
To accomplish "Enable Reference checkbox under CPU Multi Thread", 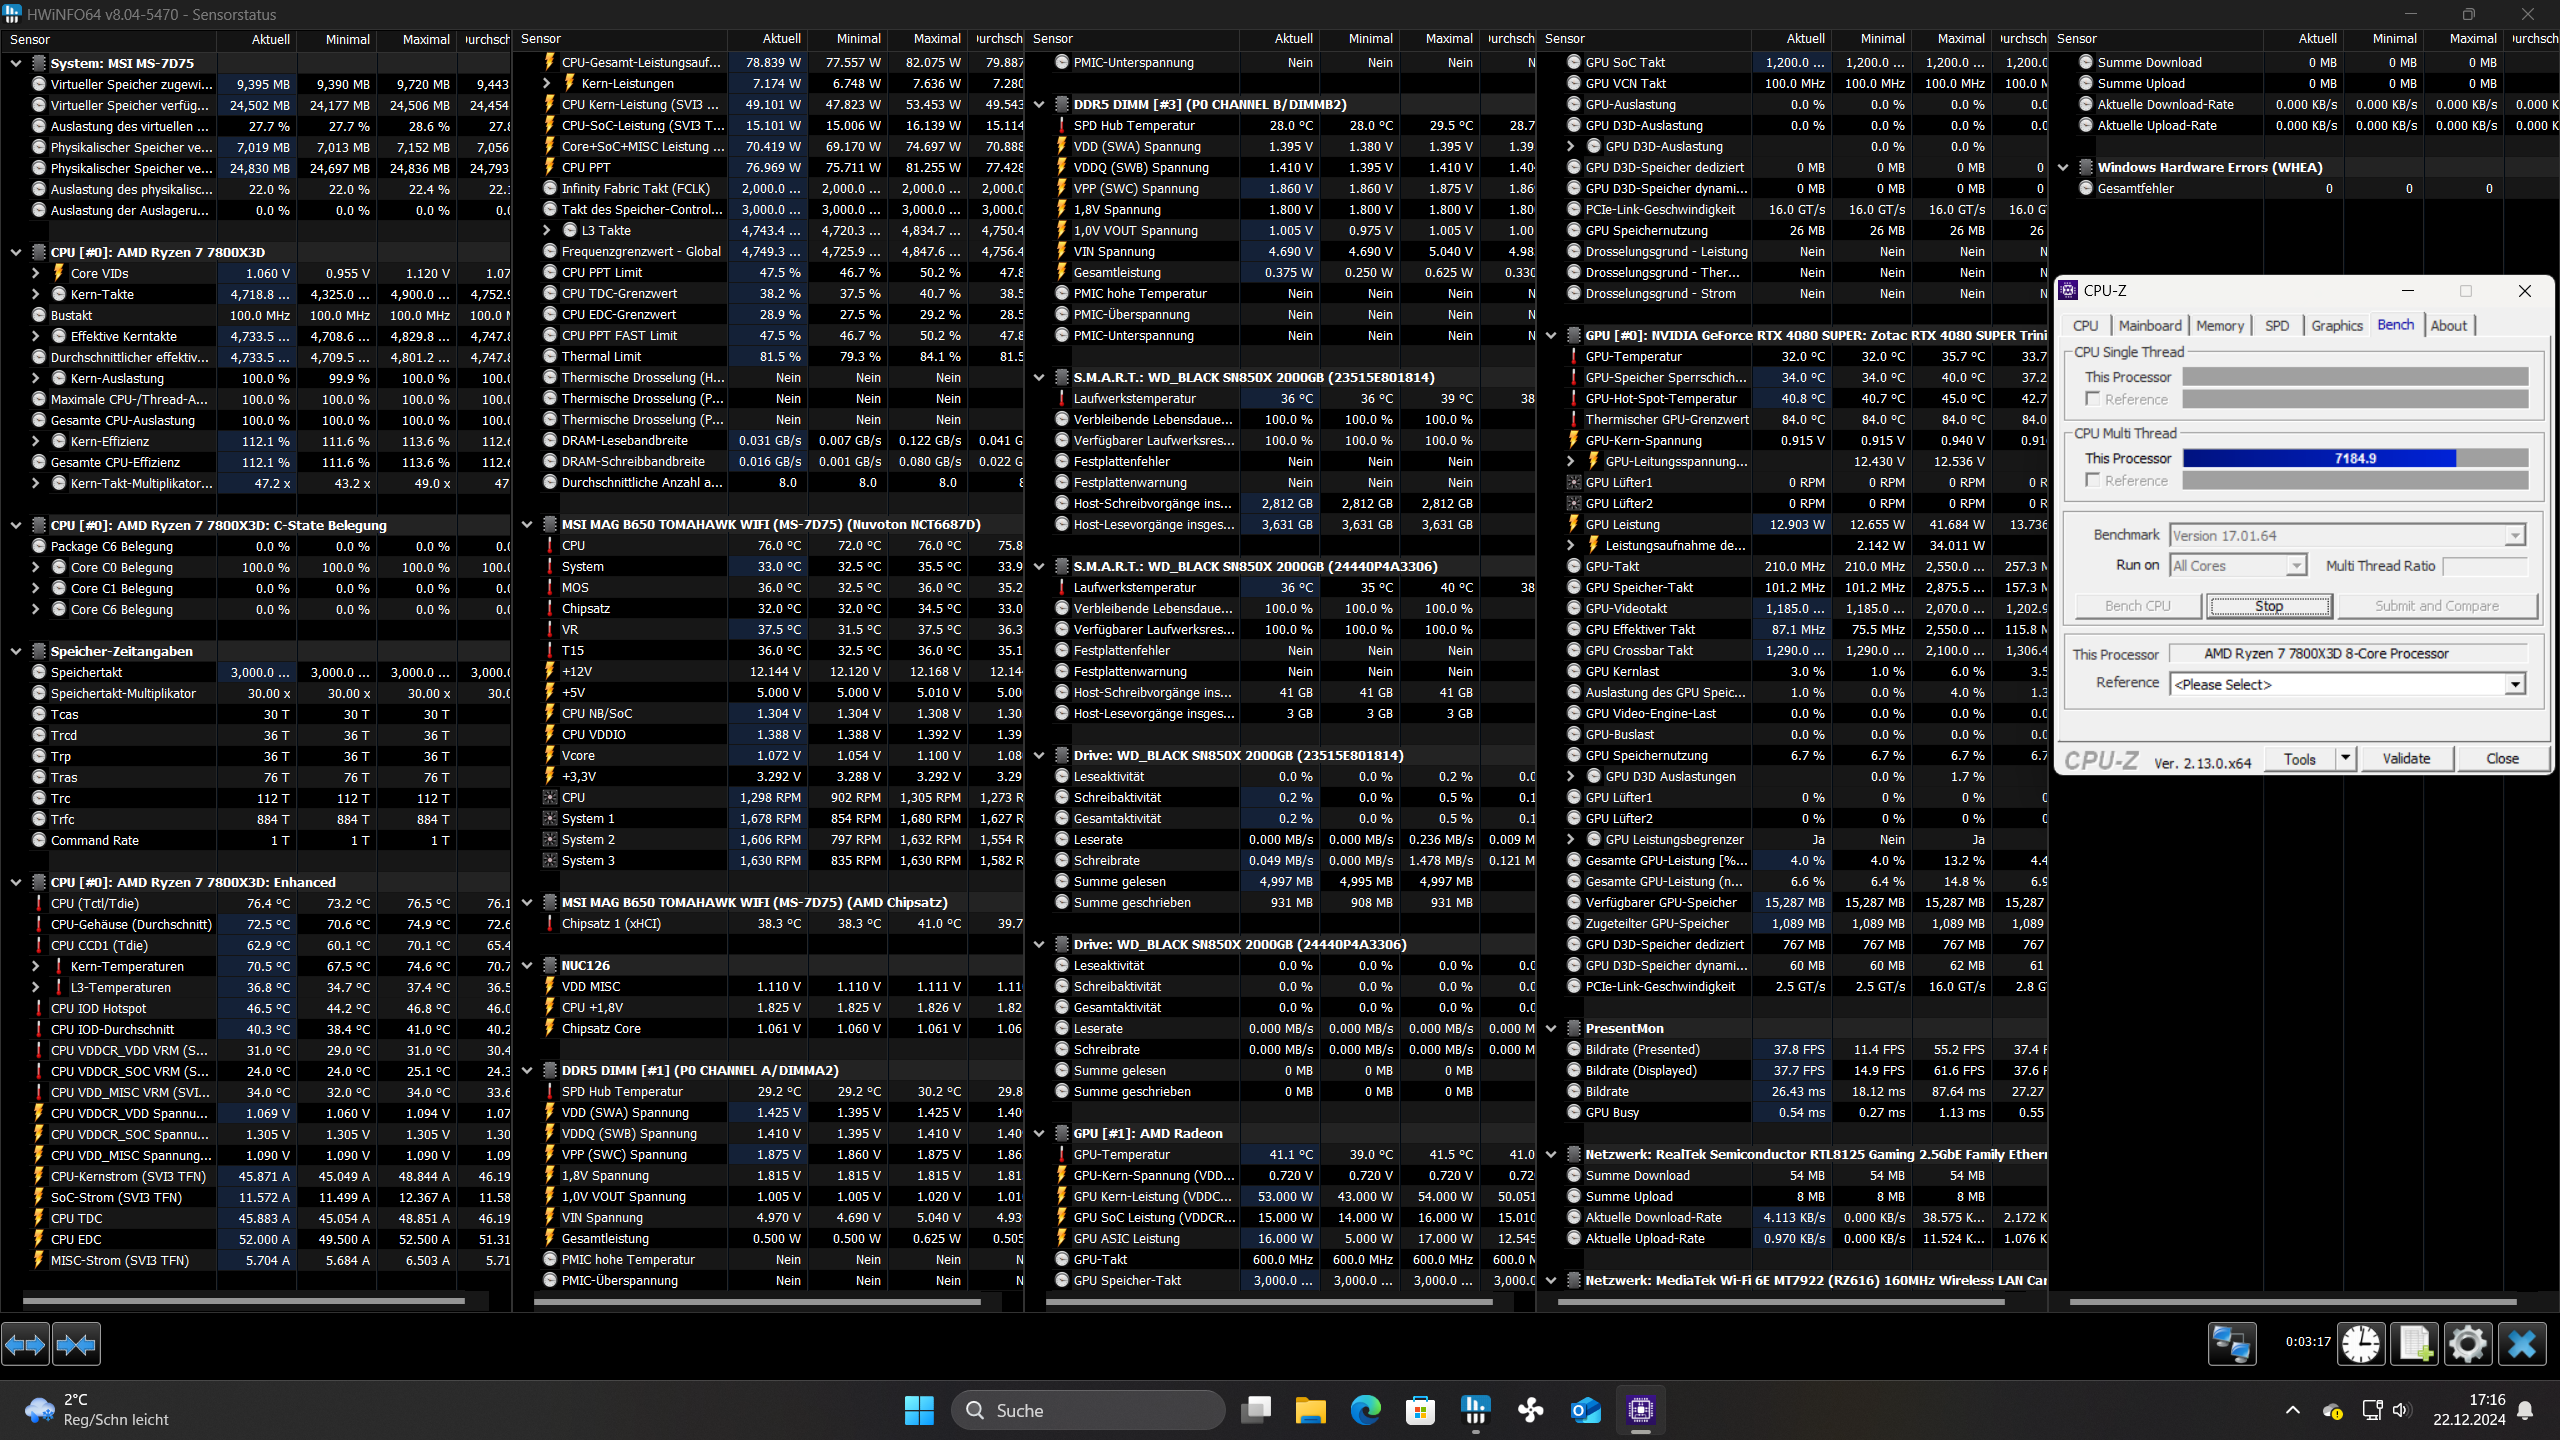I will [2092, 480].
